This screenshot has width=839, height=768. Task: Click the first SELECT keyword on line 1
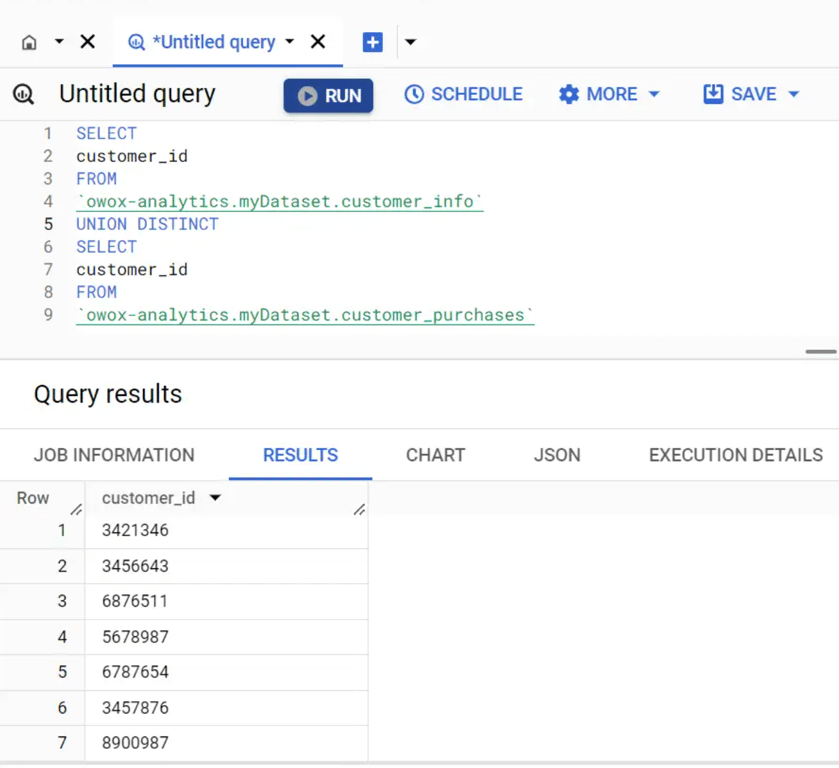(x=106, y=133)
